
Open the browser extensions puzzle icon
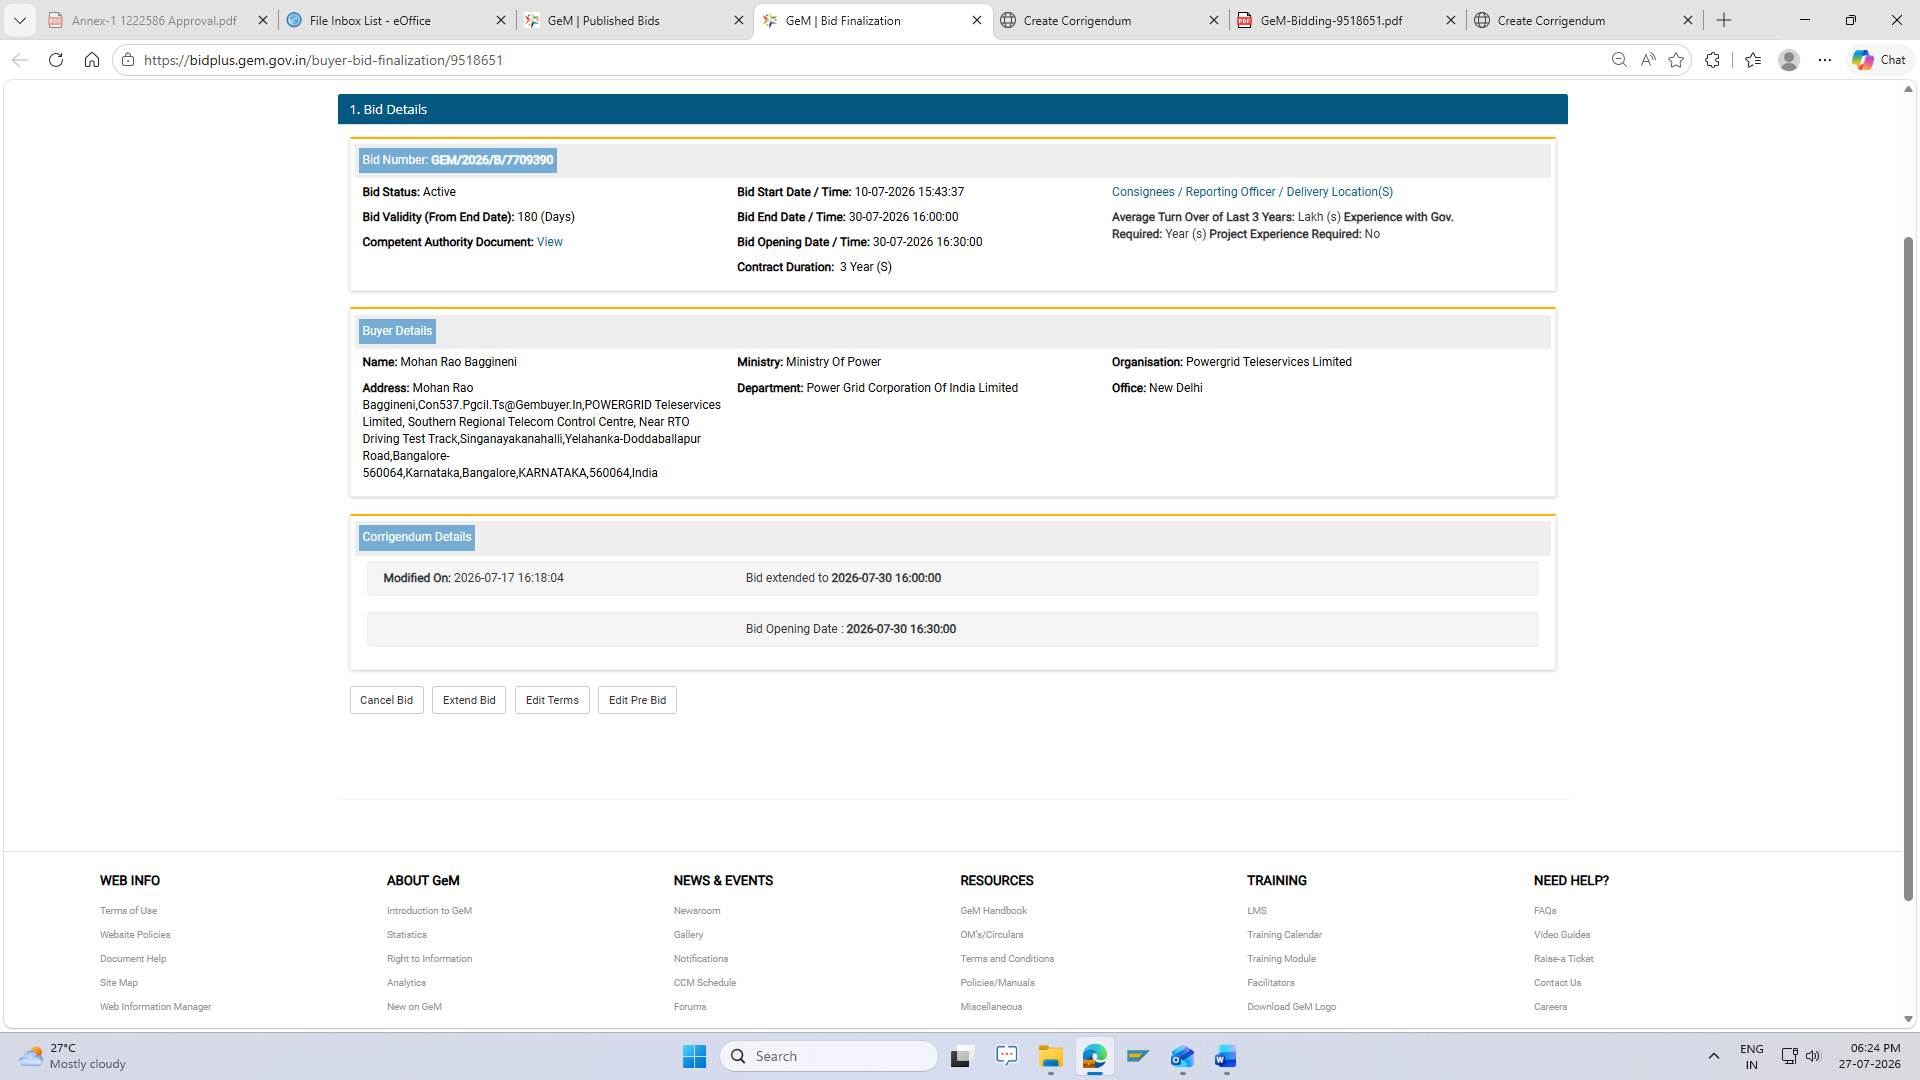click(1713, 60)
